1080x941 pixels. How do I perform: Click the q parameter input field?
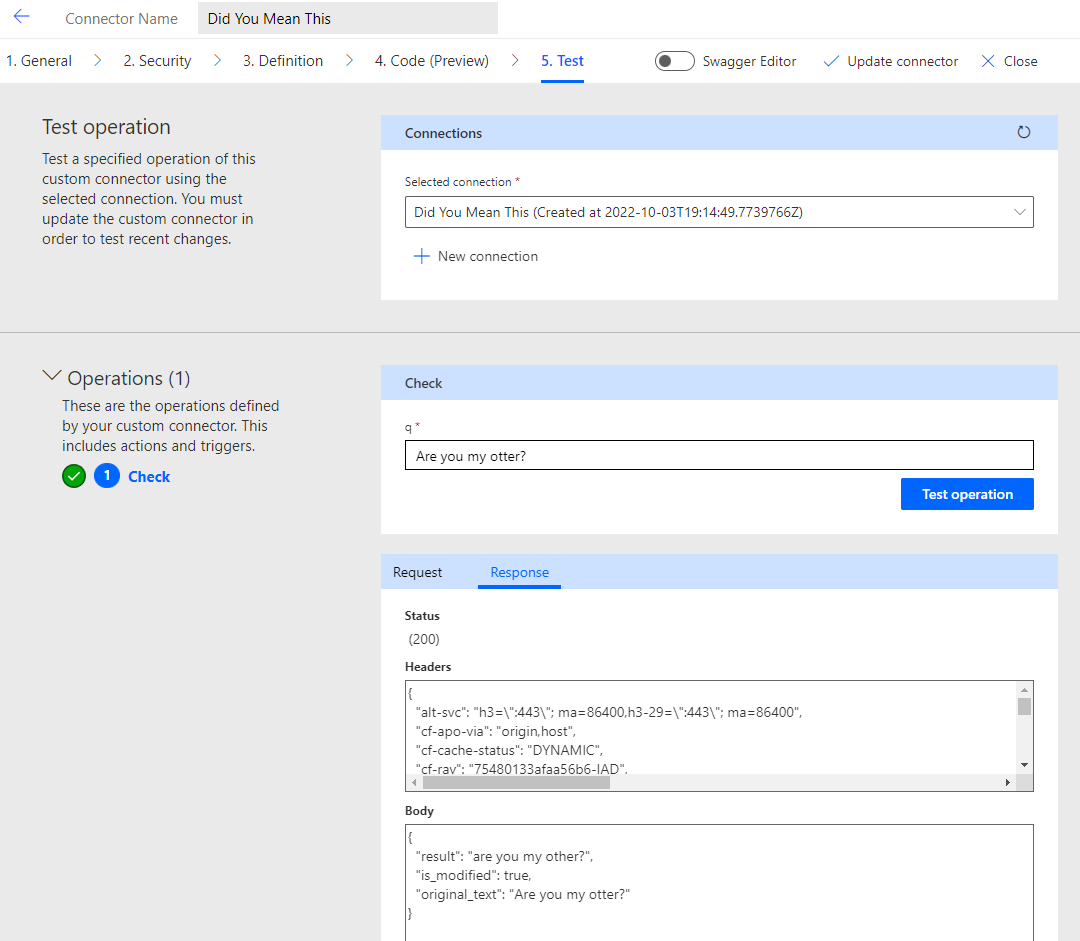(x=719, y=455)
